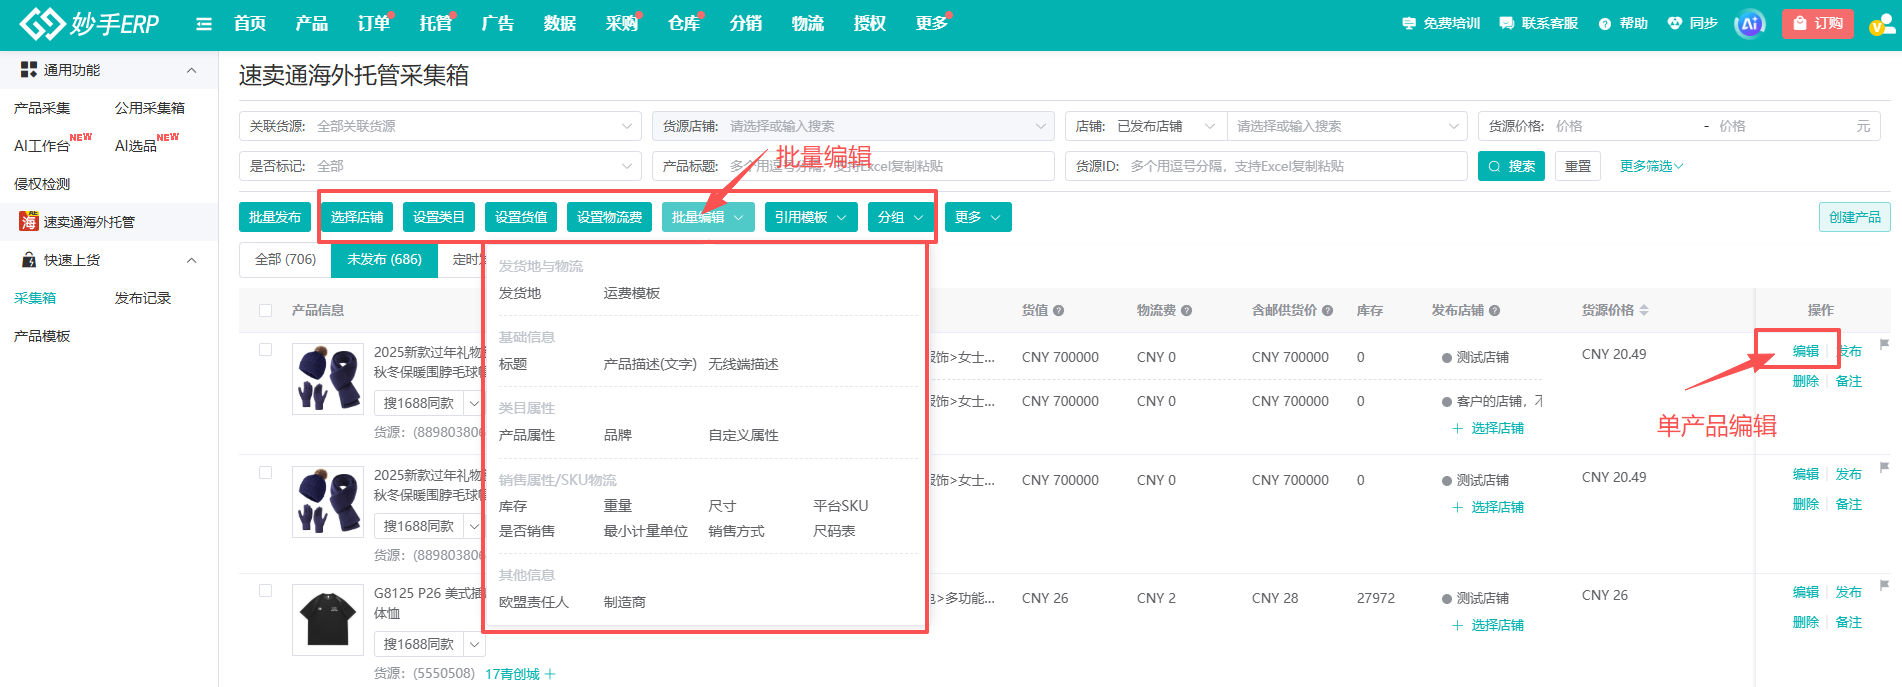Click the 同步 sync icon
This screenshot has height=687, width=1902.
coord(1692,23)
